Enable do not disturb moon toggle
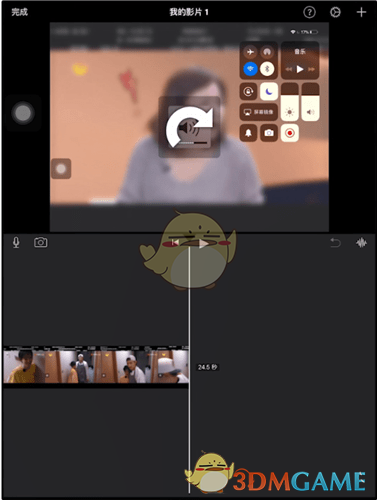 (x=269, y=91)
